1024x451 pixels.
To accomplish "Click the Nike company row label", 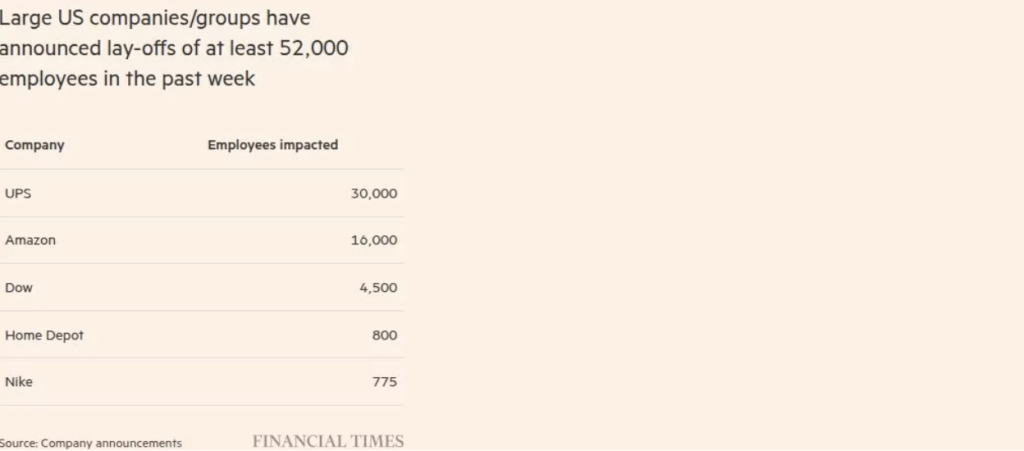I will pos(18,382).
